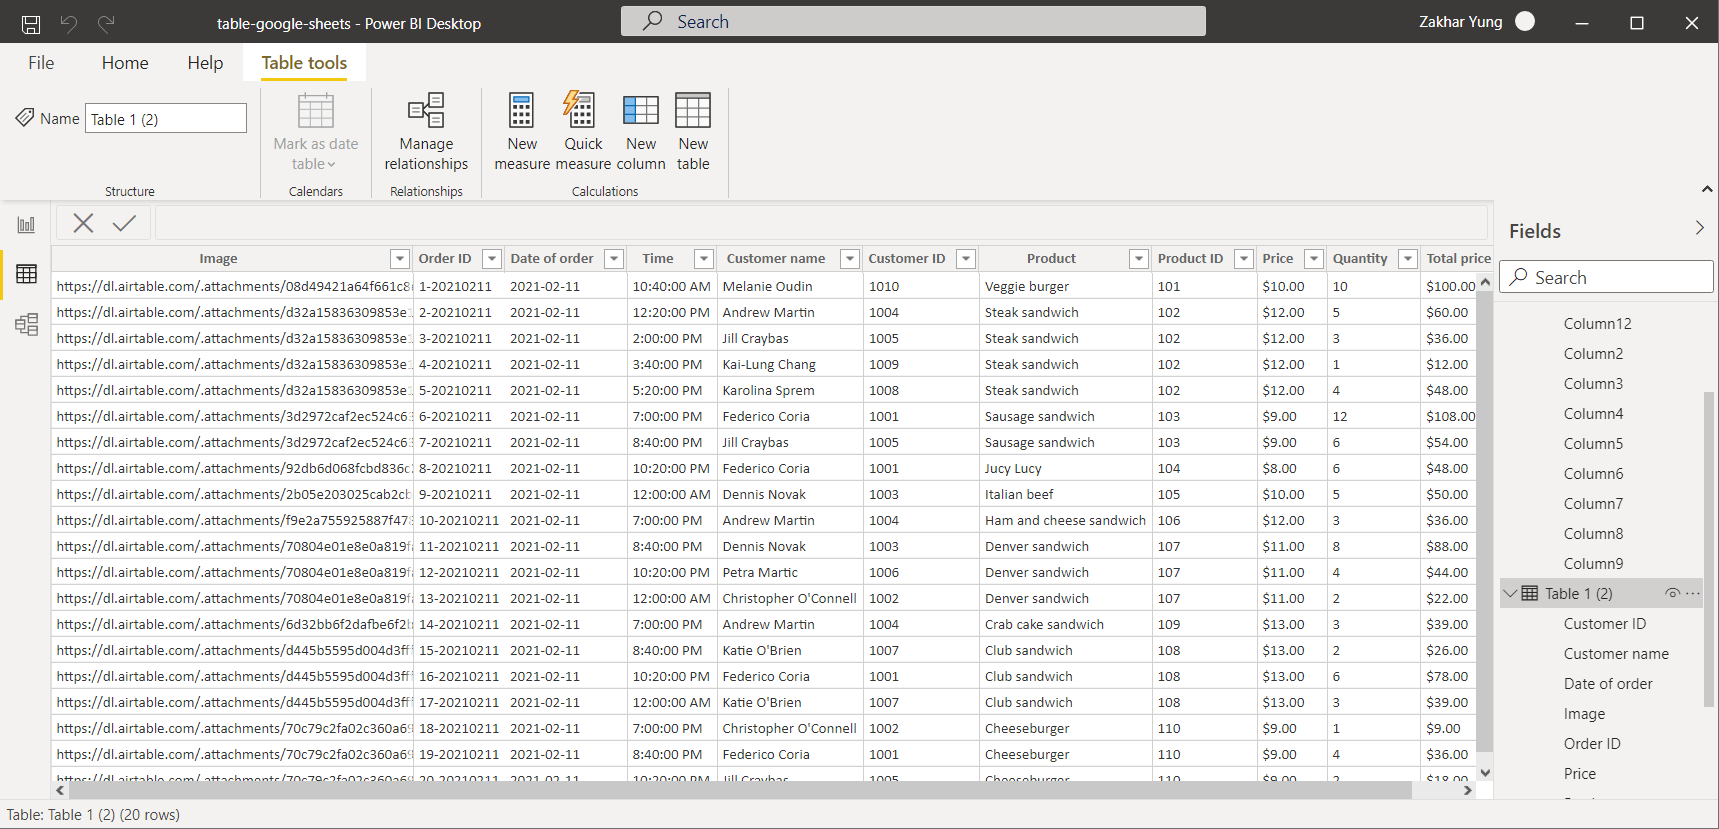The width and height of the screenshot is (1719, 829).
Task: Select the Date of order field
Action: tap(1608, 683)
